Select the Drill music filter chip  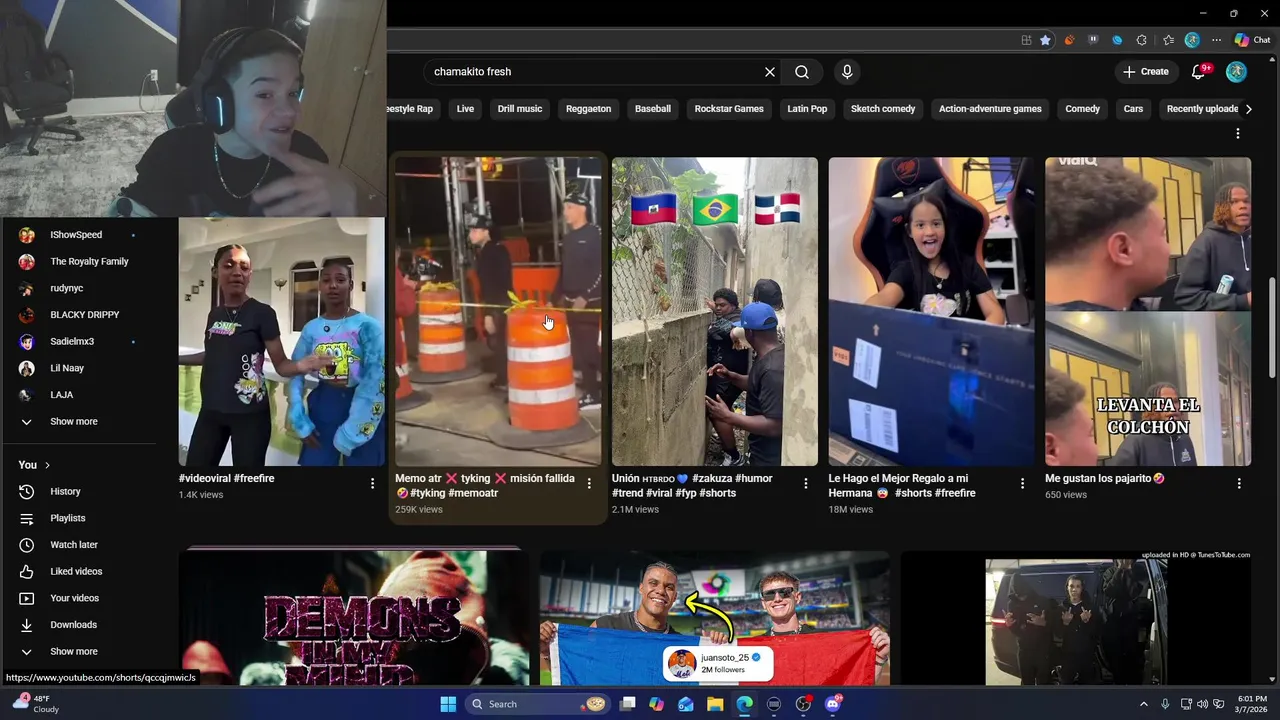(x=520, y=109)
